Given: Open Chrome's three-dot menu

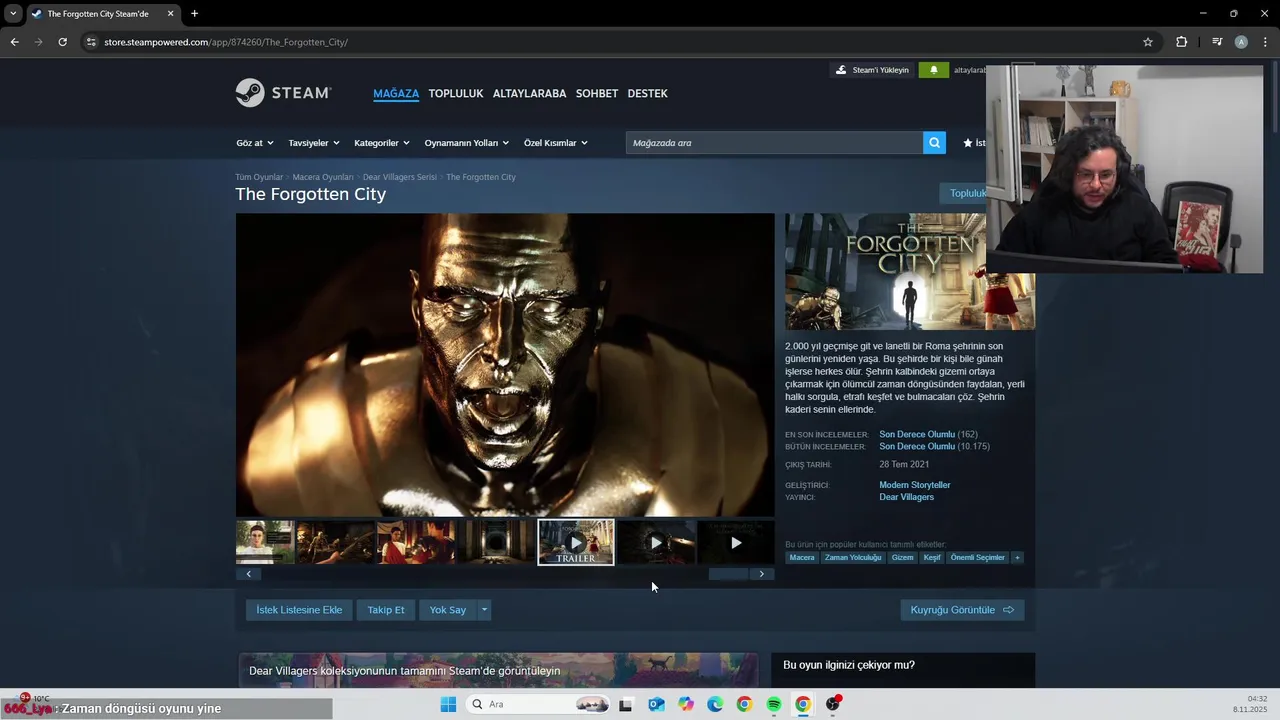Looking at the screenshot, I should click(x=1266, y=42).
